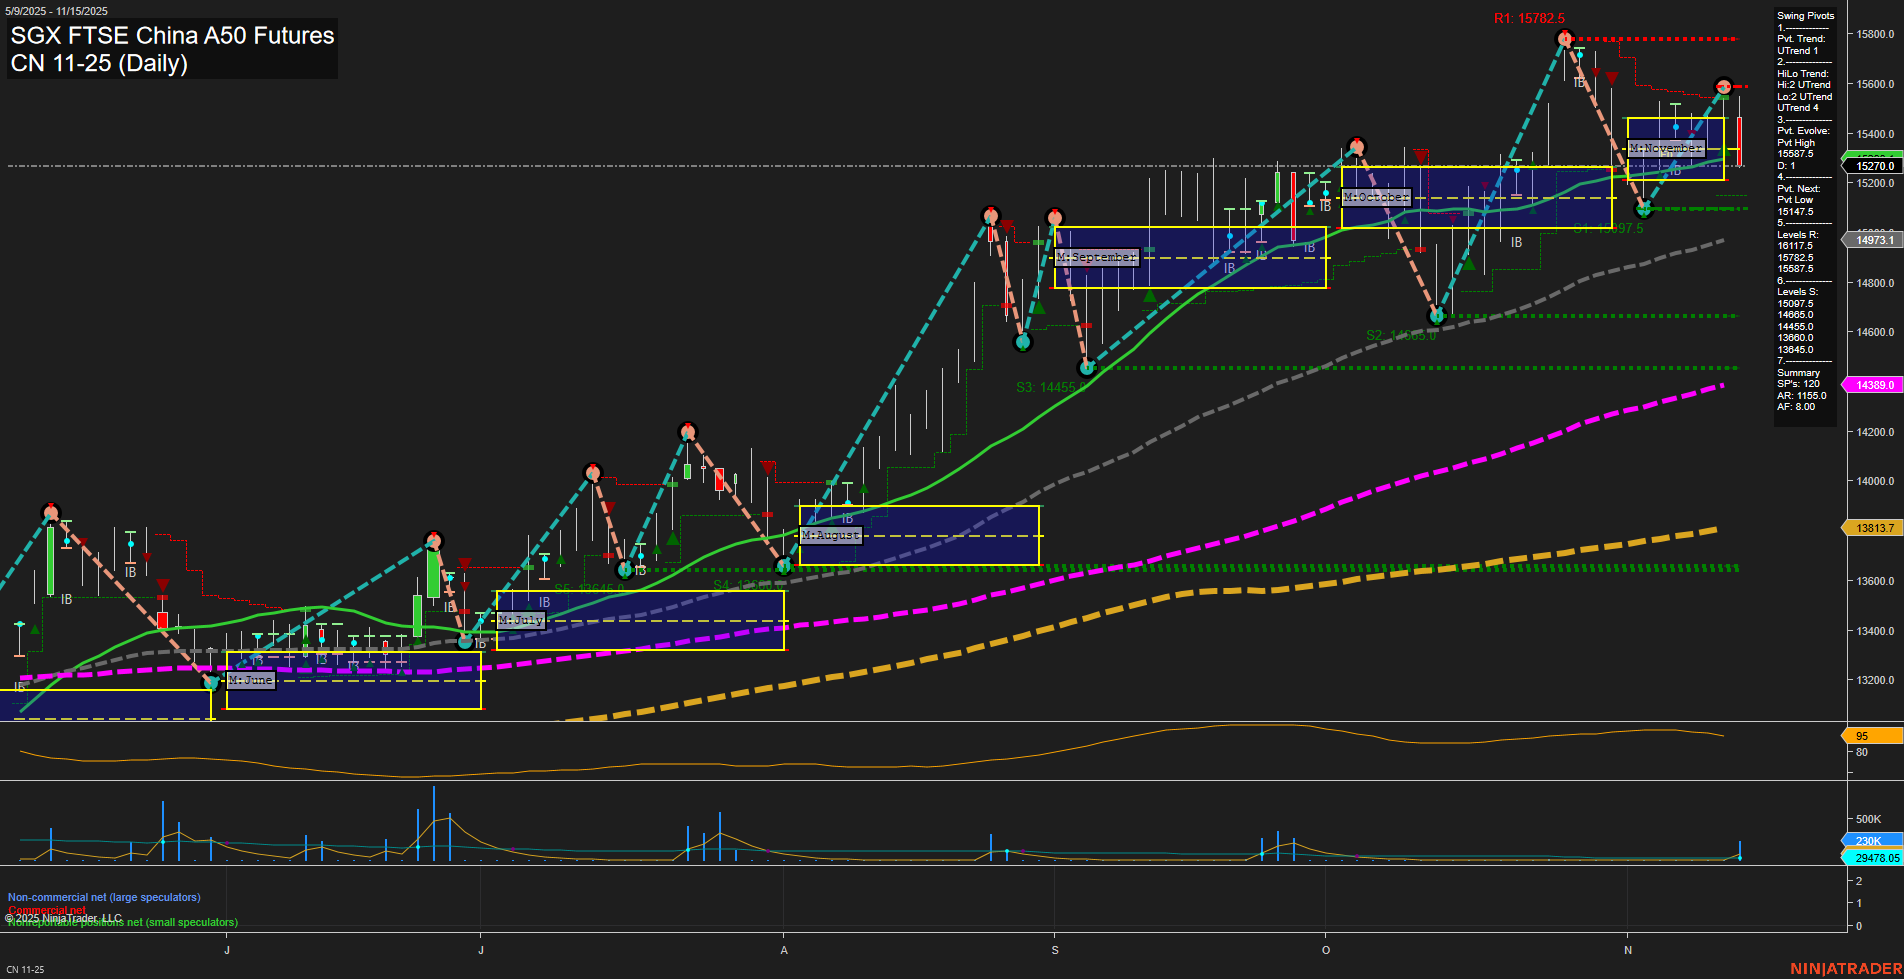Select the November swing high marker icon
The image size is (1904, 979).
pyautogui.click(x=1723, y=87)
